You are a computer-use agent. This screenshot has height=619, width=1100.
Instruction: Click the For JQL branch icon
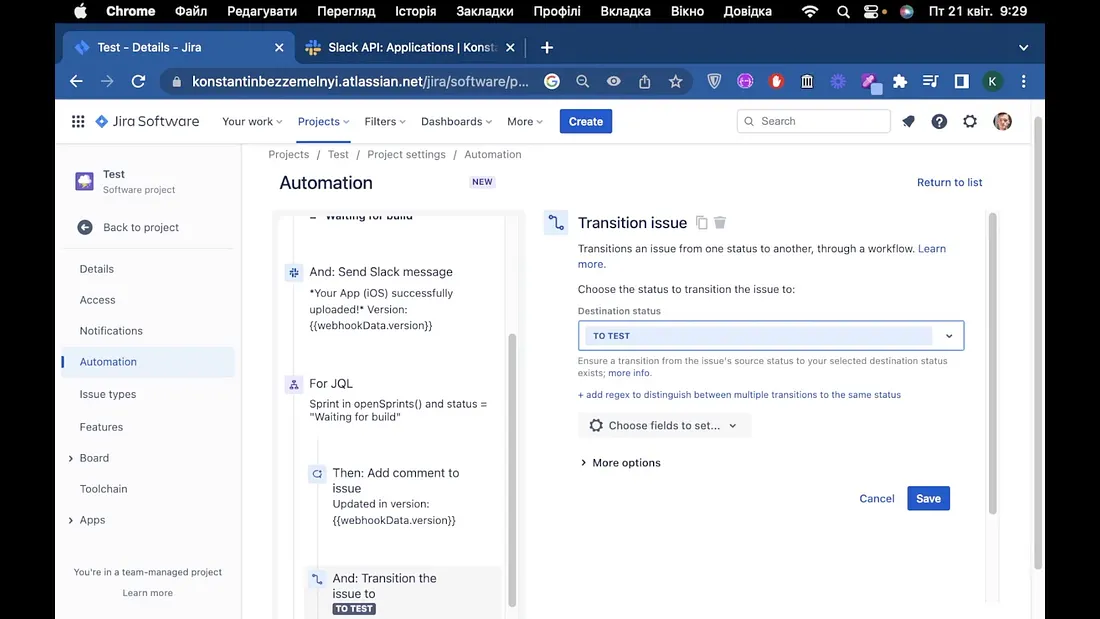(x=294, y=384)
